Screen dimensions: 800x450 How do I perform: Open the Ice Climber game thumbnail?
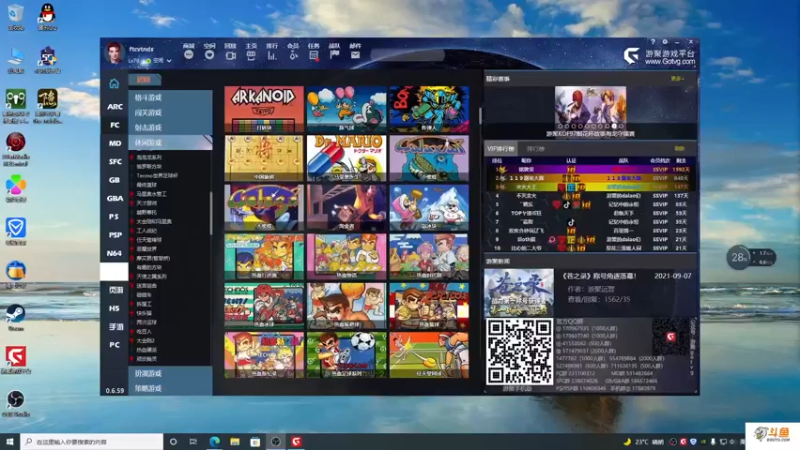429,207
